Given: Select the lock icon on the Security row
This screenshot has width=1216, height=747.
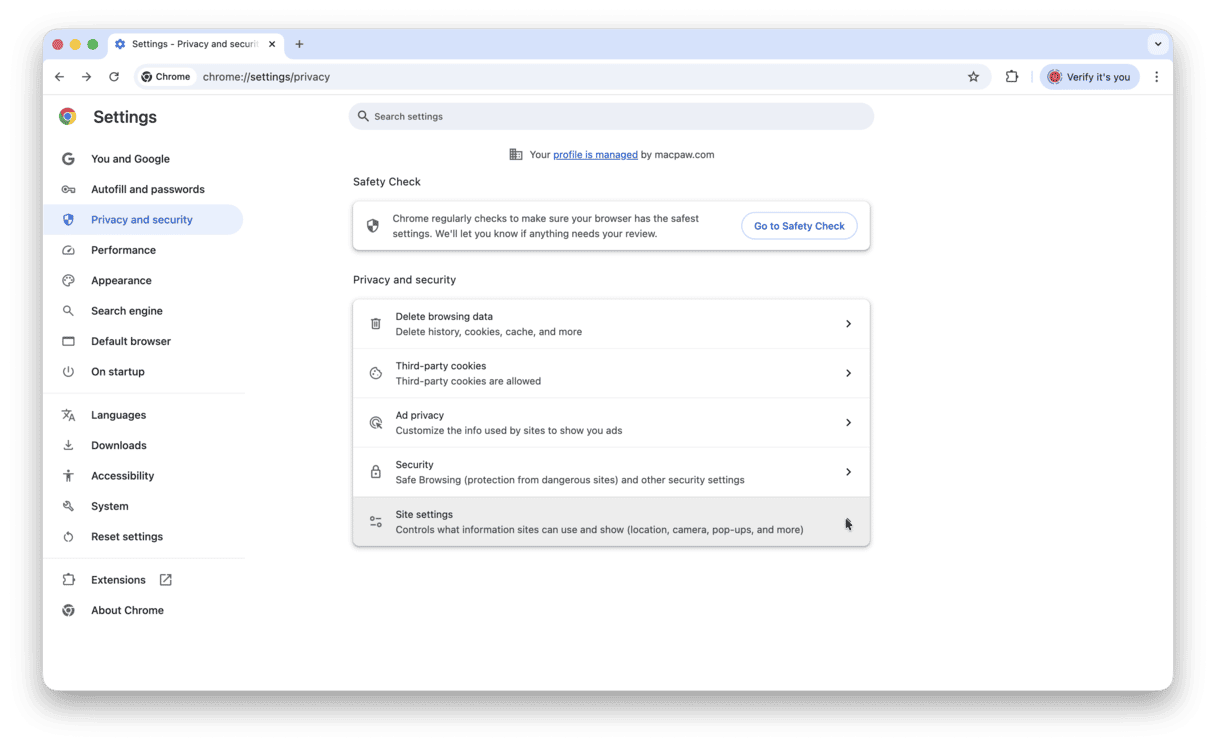Looking at the screenshot, I should [375, 471].
